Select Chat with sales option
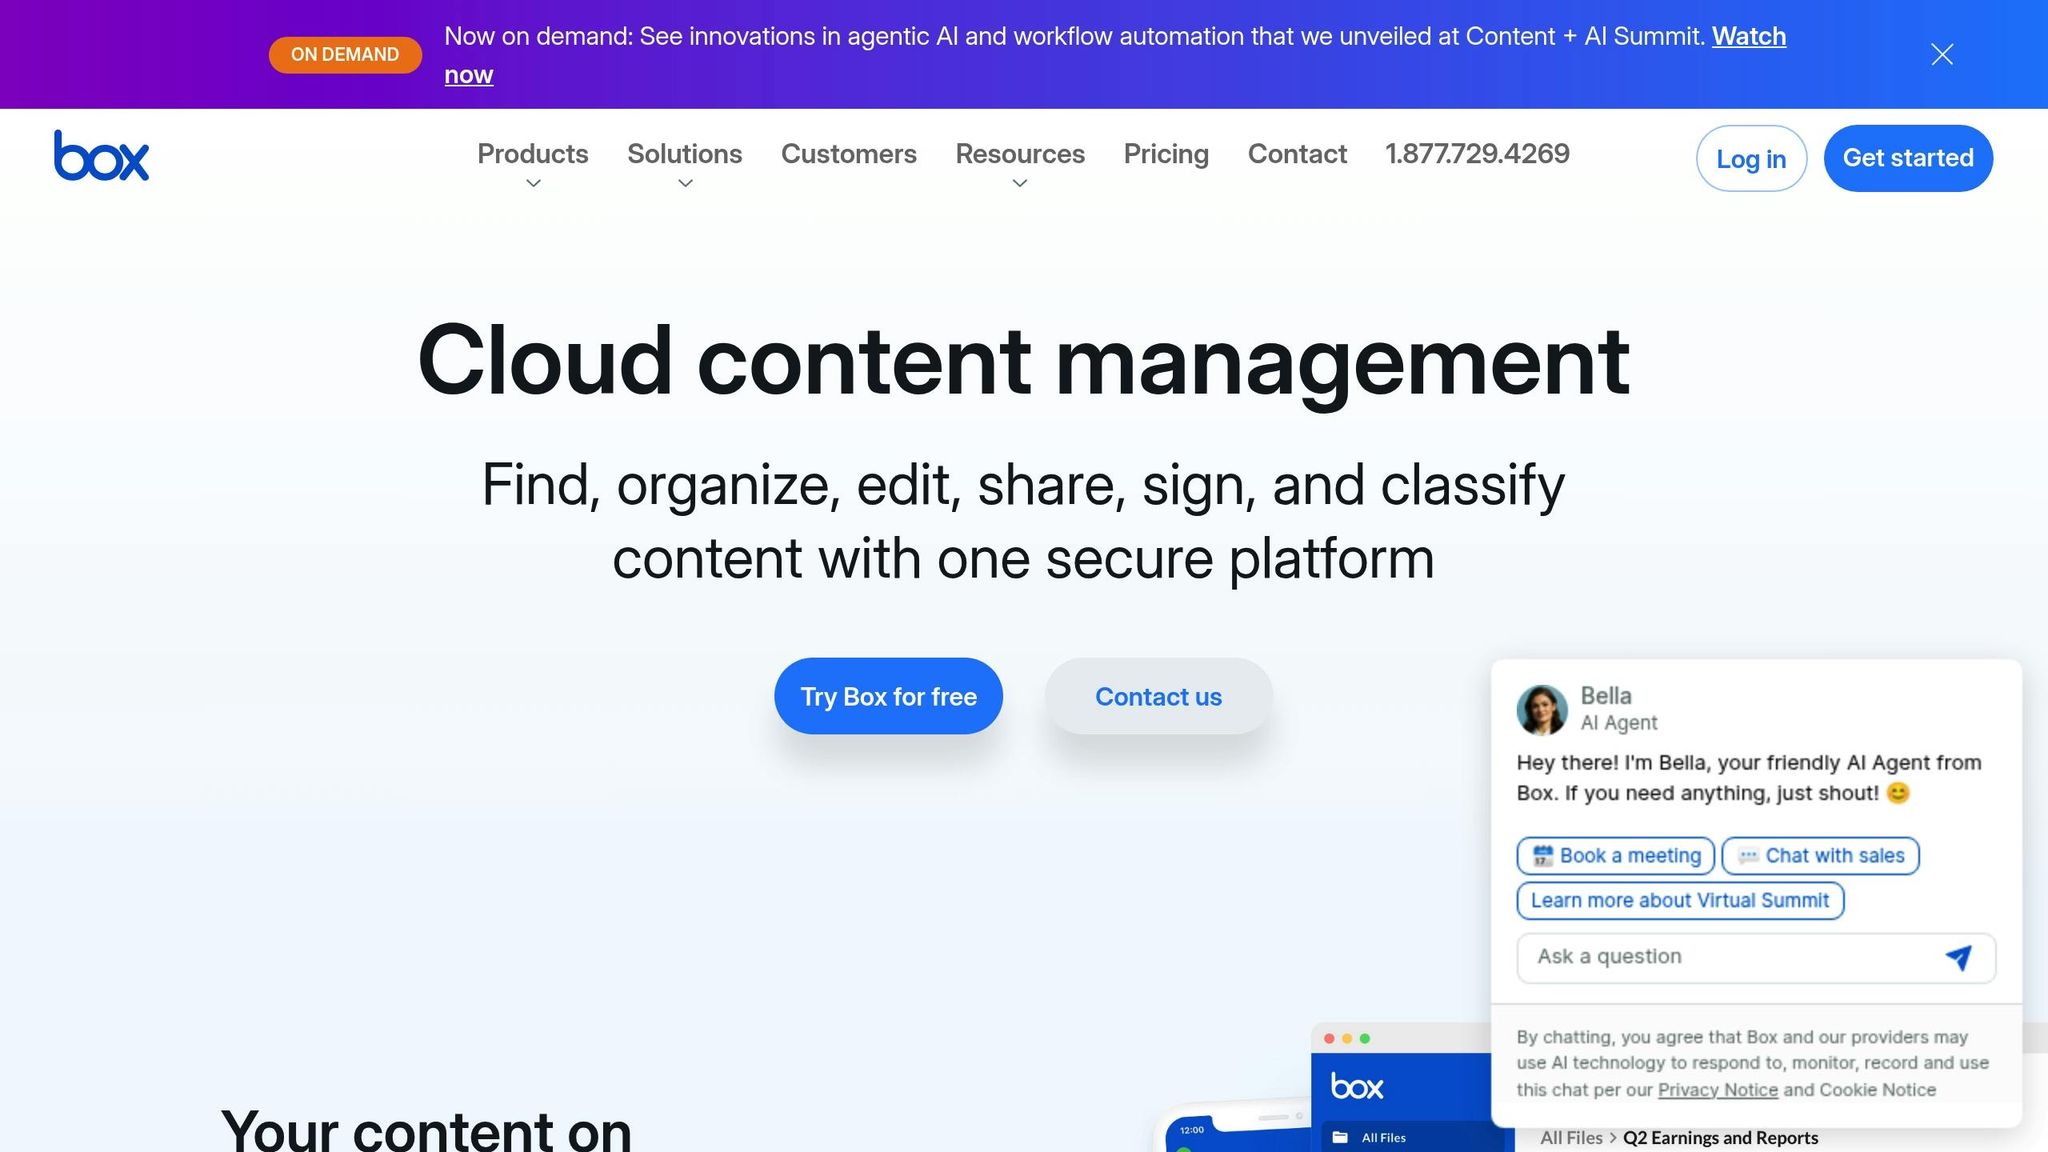The width and height of the screenshot is (2048, 1152). click(1820, 856)
